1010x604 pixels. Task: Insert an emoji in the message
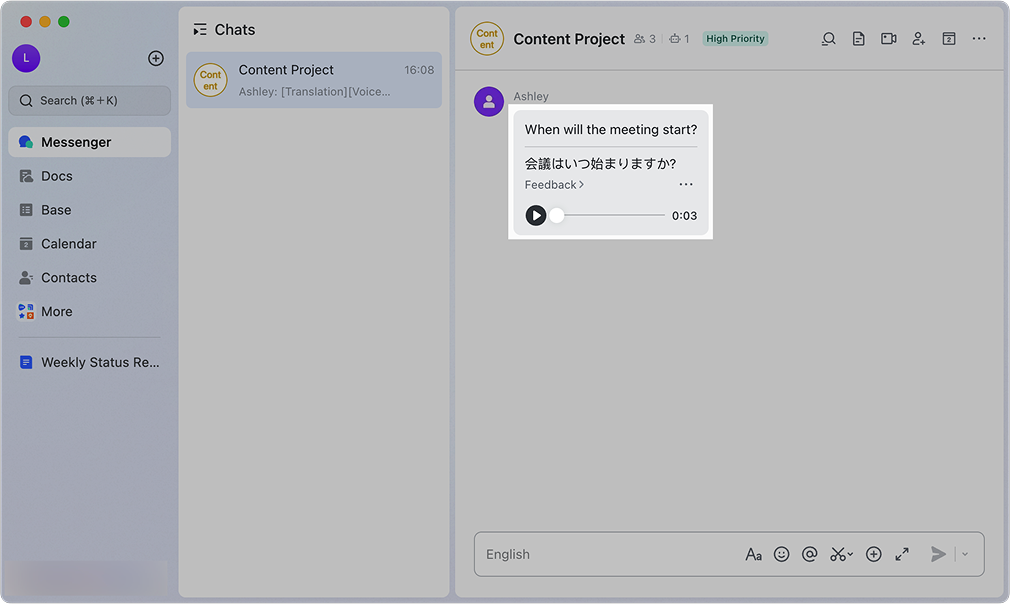[782, 554]
